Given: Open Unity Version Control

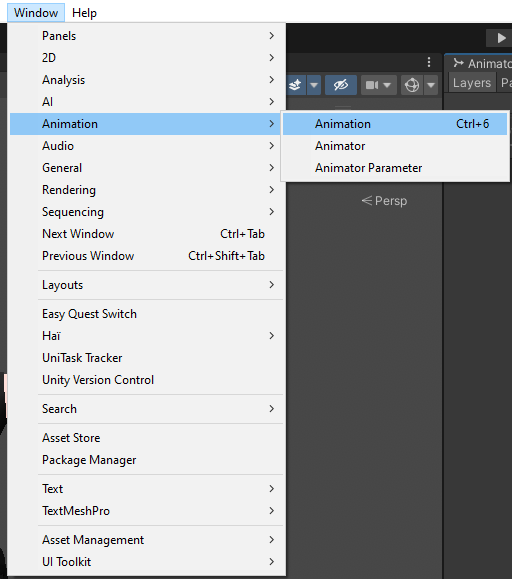Looking at the screenshot, I should tap(148, 380).
